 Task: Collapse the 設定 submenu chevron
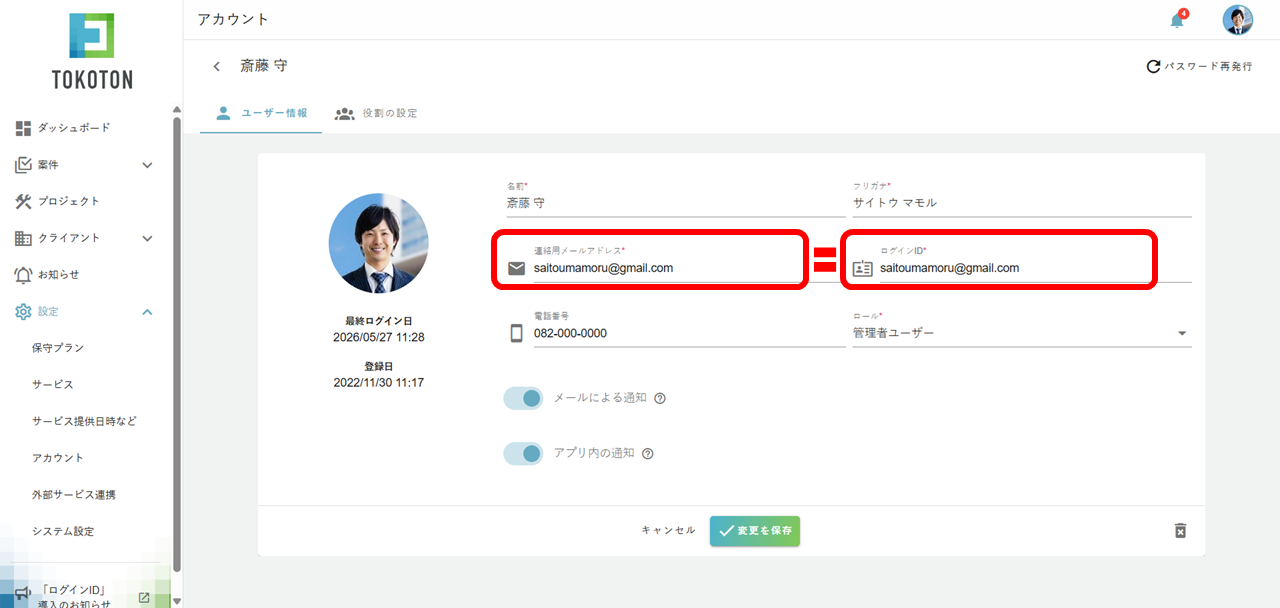147,312
